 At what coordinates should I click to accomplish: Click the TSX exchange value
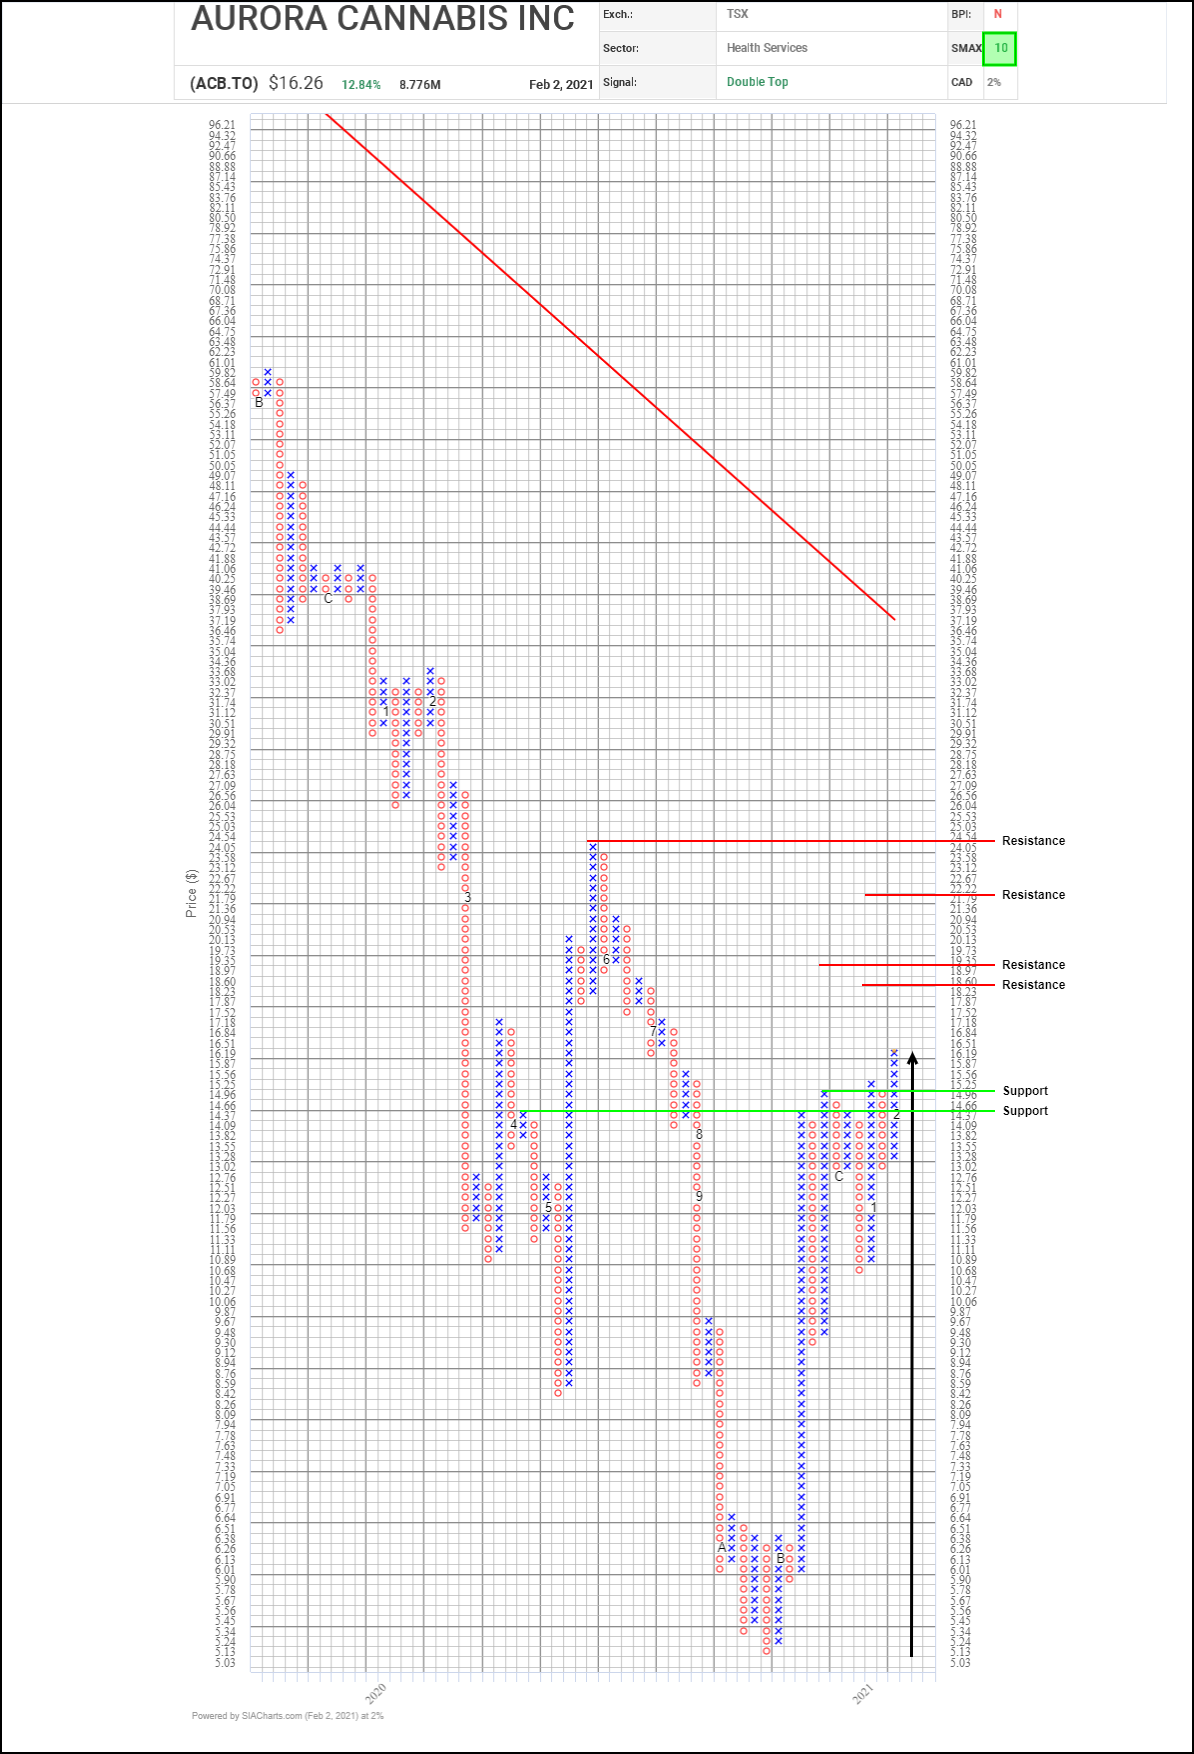click(737, 14)
